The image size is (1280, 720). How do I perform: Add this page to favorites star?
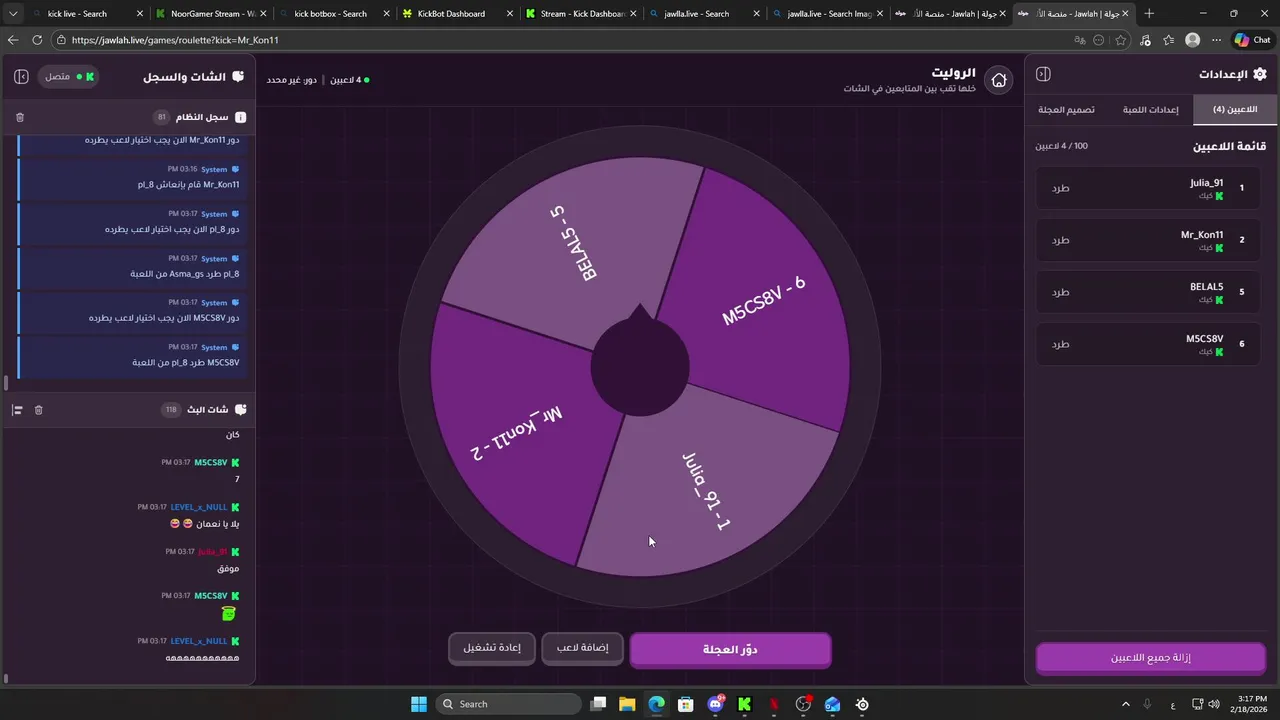point(1121,40)
